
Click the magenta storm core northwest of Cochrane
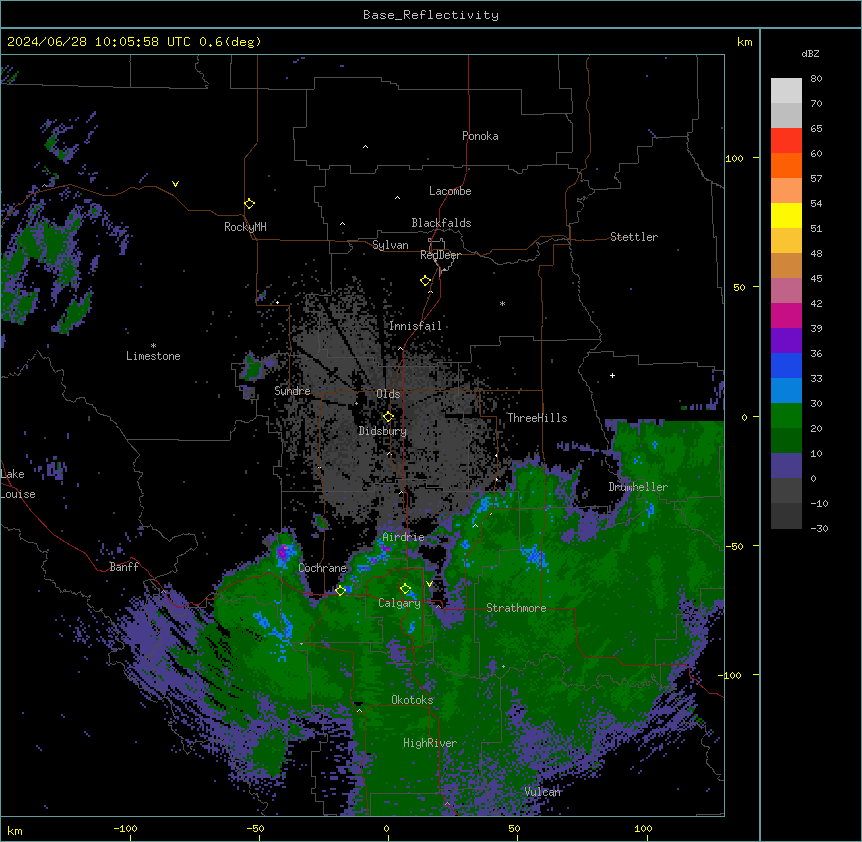(283, 551)
